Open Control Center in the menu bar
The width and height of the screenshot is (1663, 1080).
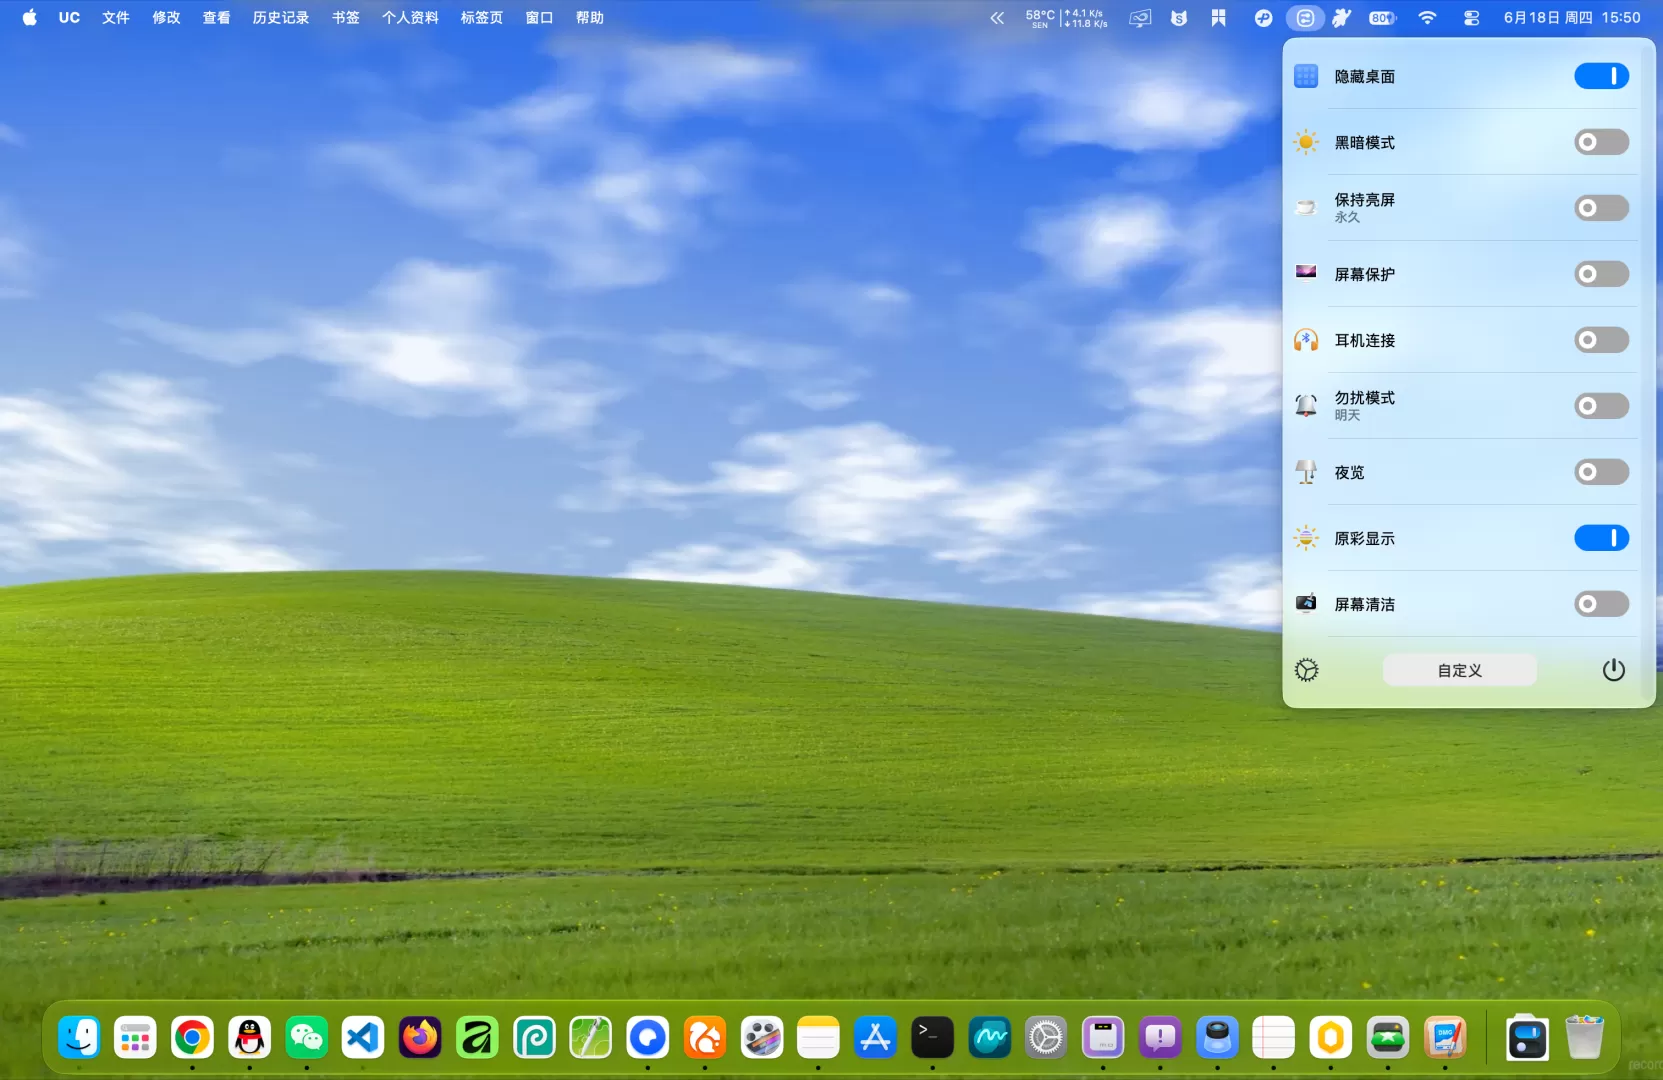[1471, 17]
